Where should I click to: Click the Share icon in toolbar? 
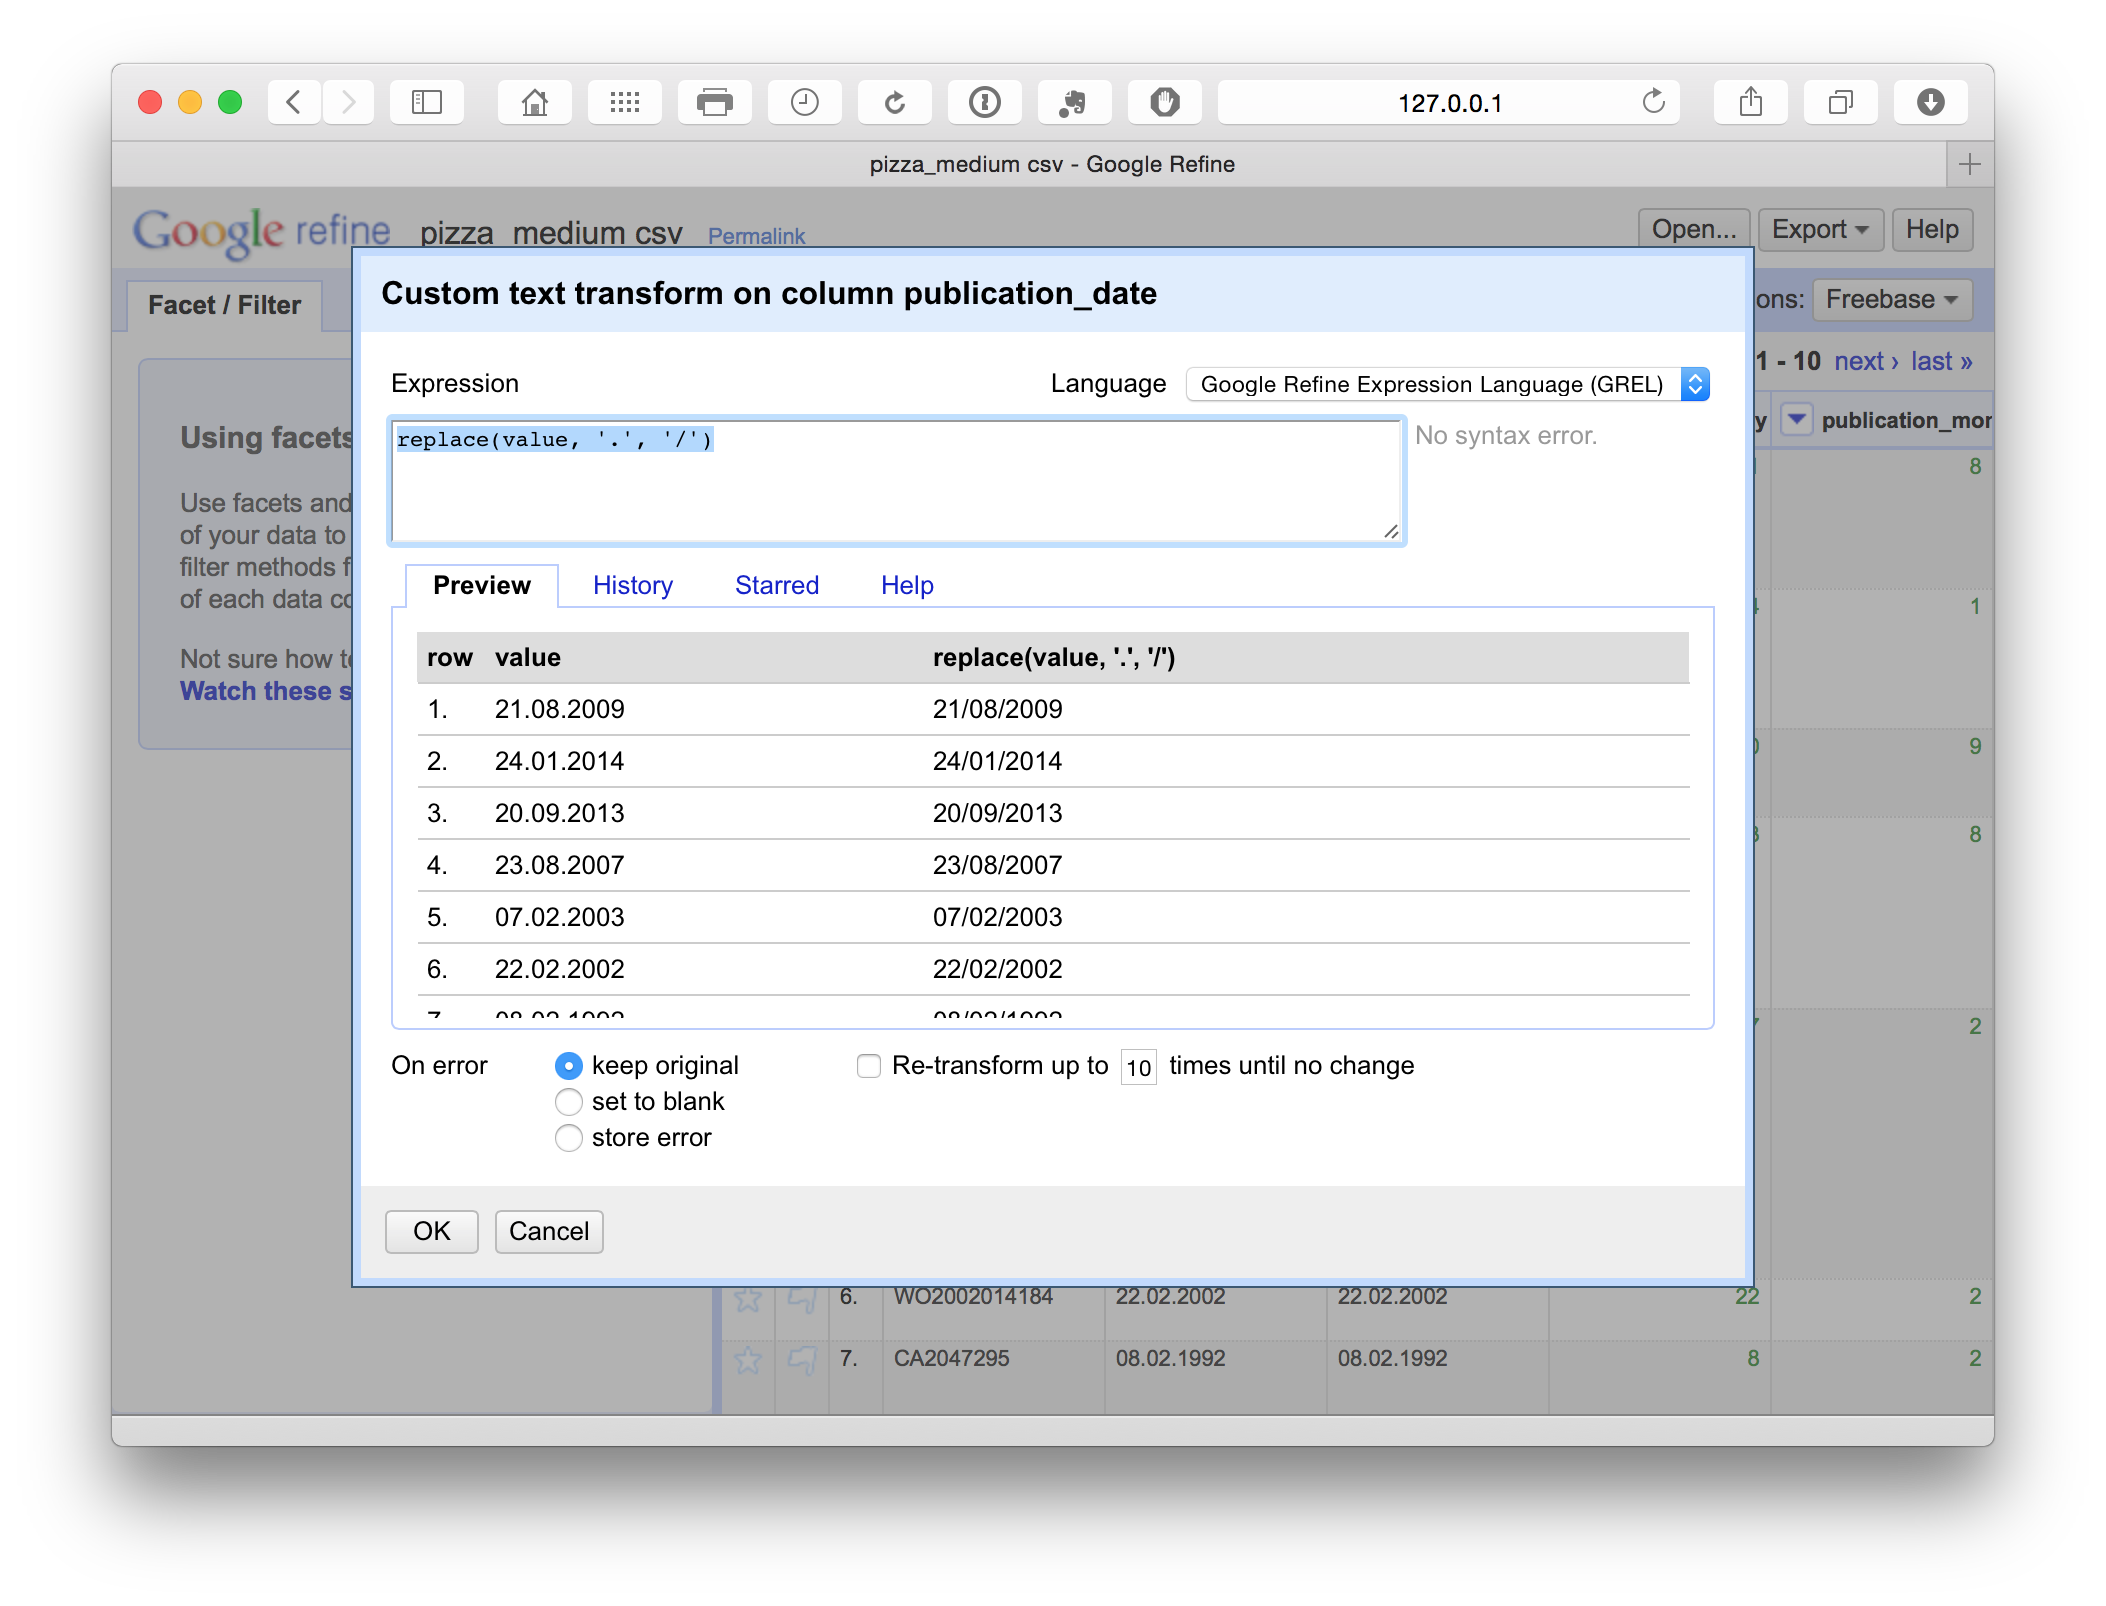point(1750,102)
